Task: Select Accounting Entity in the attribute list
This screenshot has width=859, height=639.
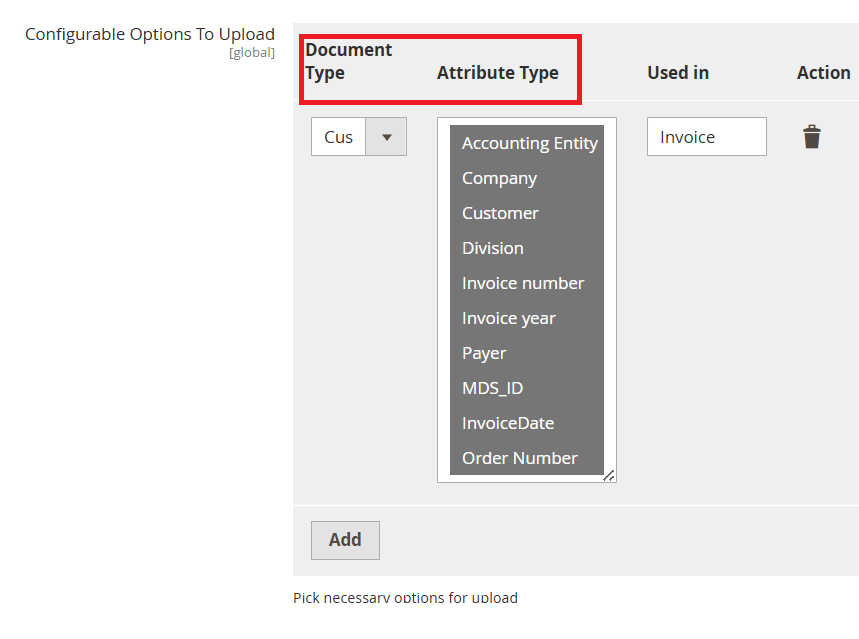Action: click(x=528, y=143)
